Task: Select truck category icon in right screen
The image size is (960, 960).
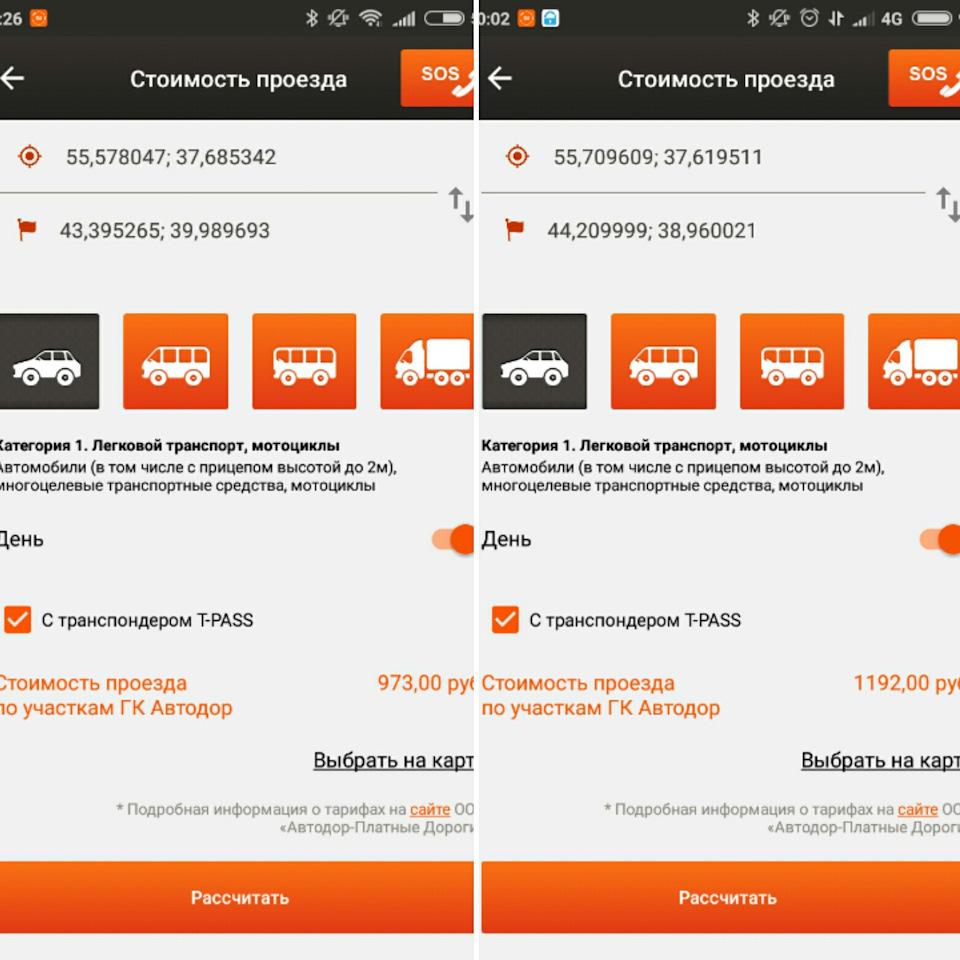Action: (x=914, y=361)
